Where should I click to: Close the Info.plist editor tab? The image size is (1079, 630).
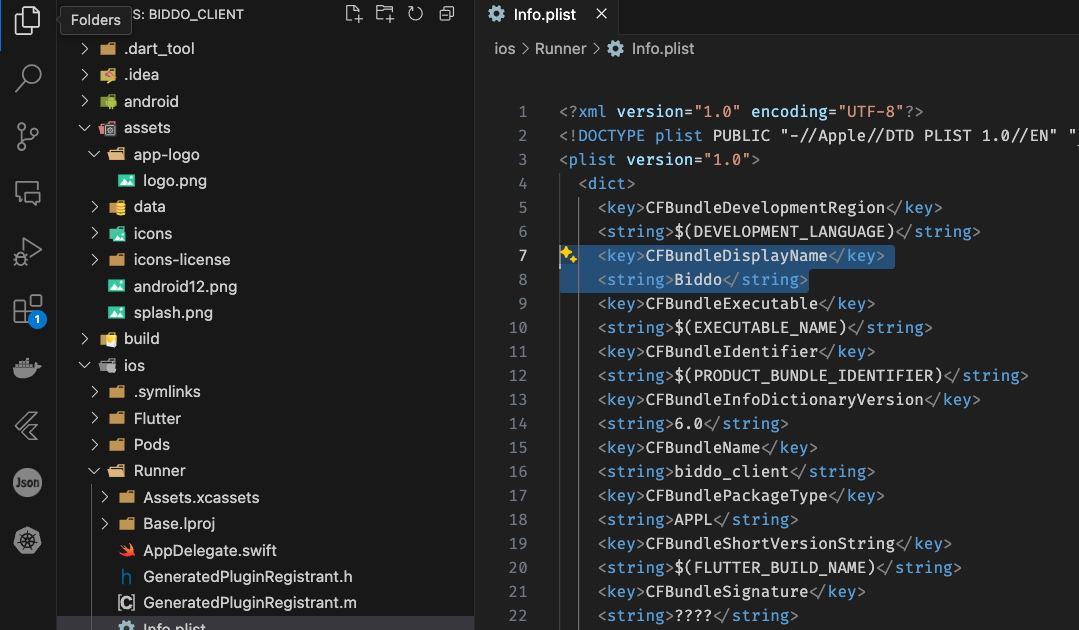coord(601,14)
